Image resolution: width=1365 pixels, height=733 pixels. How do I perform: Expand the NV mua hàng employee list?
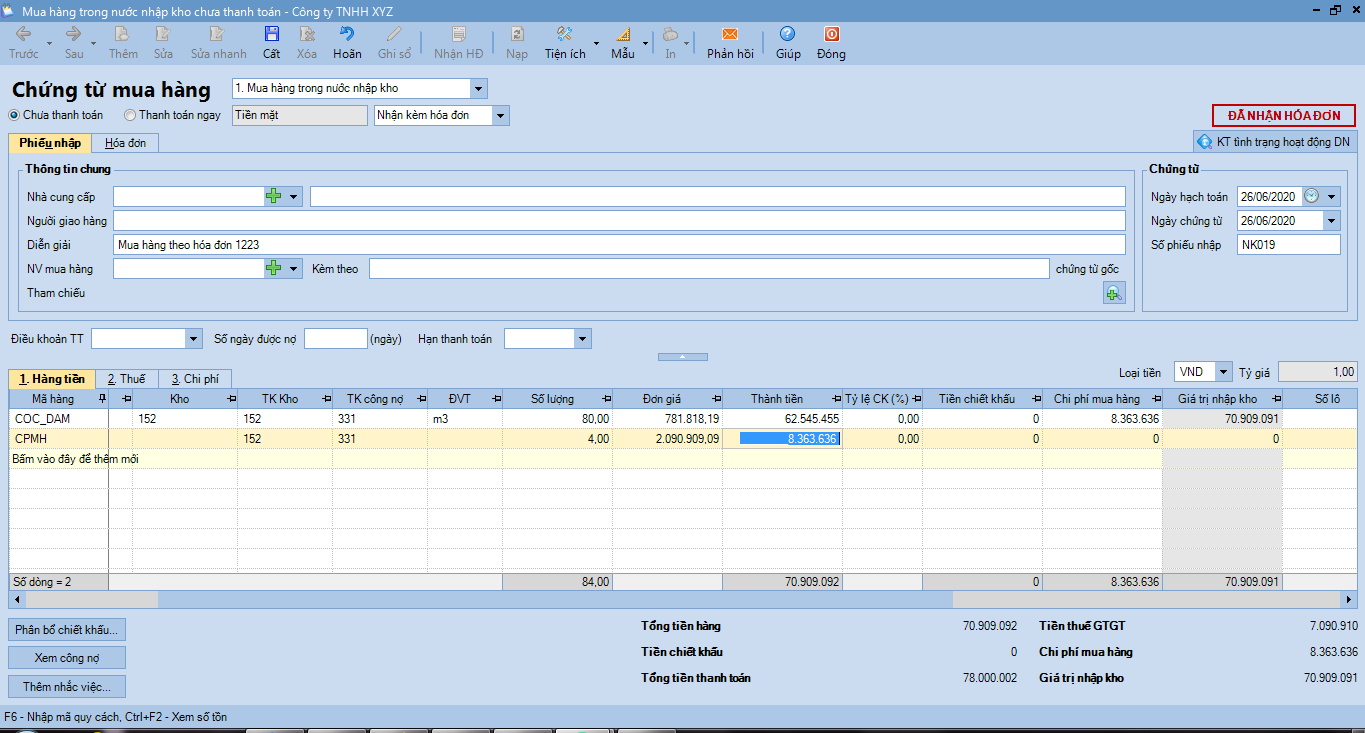pos(294,268)
